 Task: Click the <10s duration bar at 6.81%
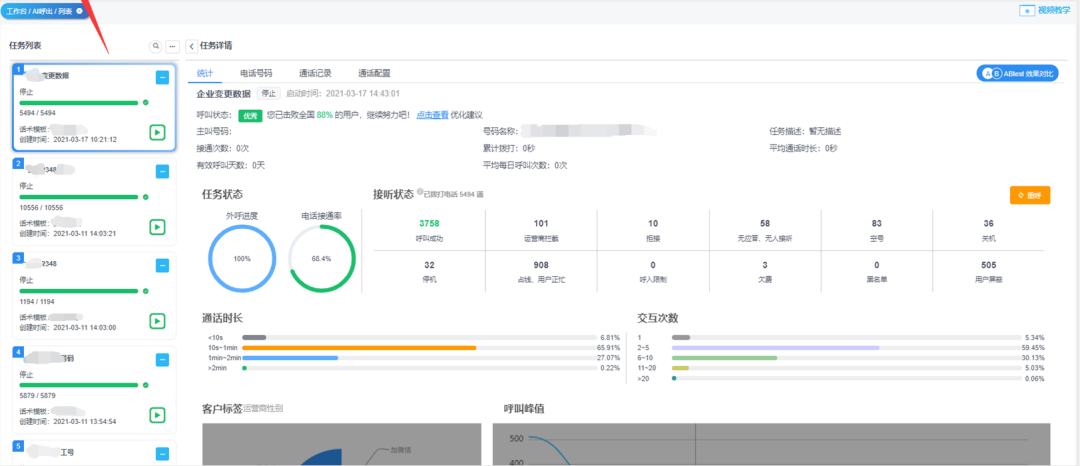[x=419, y=337]
